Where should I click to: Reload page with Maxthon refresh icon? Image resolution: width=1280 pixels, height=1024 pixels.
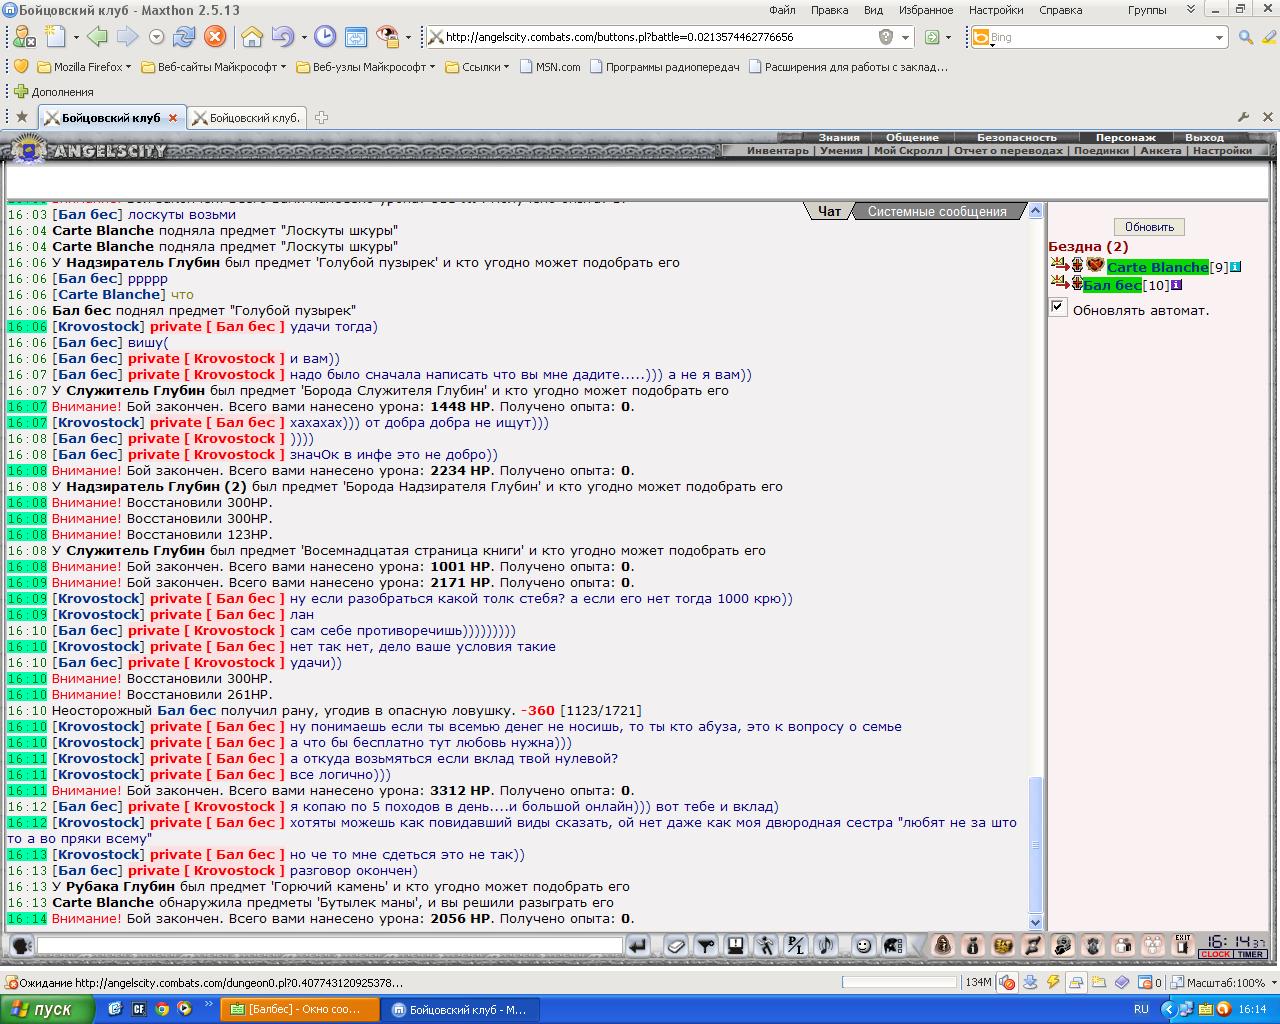(x=184, y=37)
